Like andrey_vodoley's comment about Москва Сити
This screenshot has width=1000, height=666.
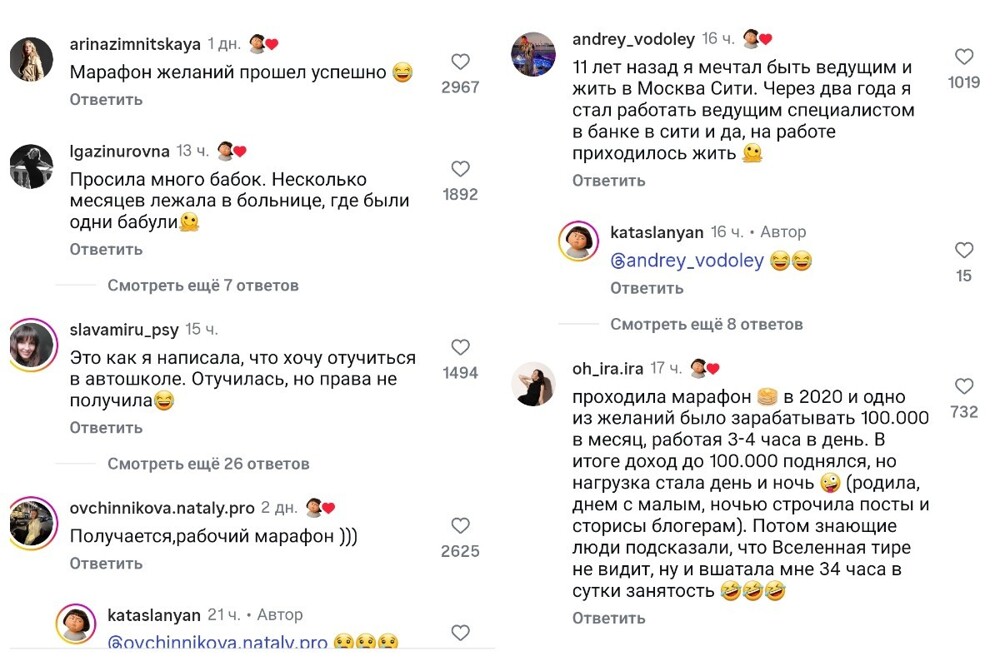coord(964,56)
